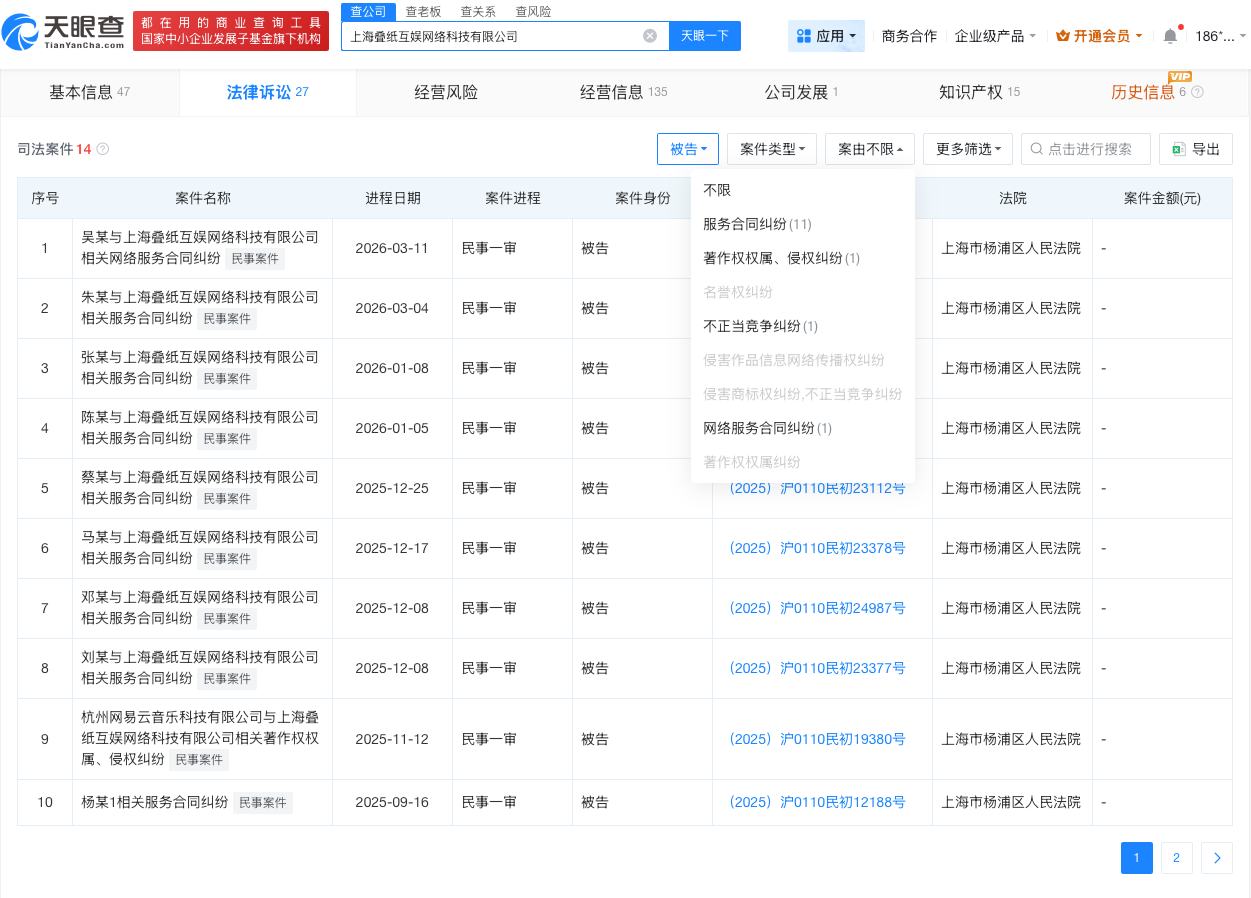Image resolution: width=1251 pixels, height=898 pixels.
Task: Go to page 2 of results
Action: [x=1177, y=858]
